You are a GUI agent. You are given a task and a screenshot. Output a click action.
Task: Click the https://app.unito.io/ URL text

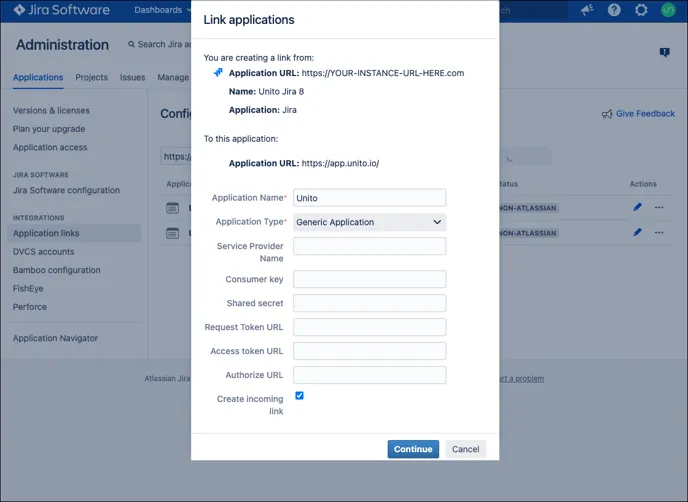coord(340,163)
